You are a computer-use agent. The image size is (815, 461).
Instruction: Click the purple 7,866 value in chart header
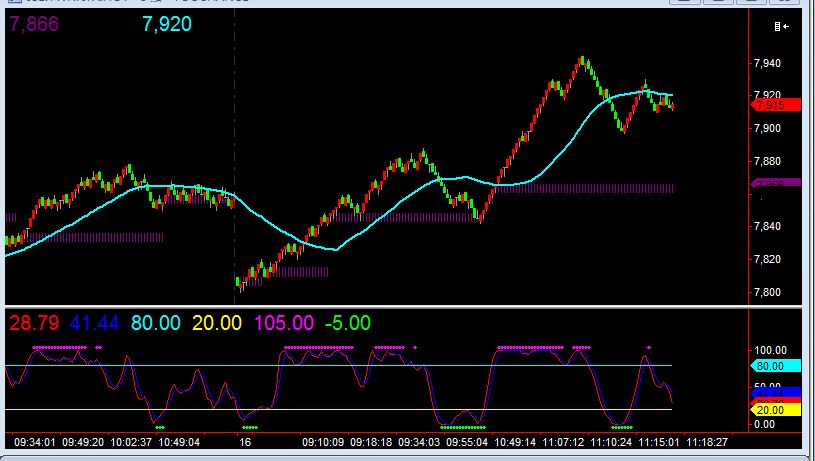[34, 24]
